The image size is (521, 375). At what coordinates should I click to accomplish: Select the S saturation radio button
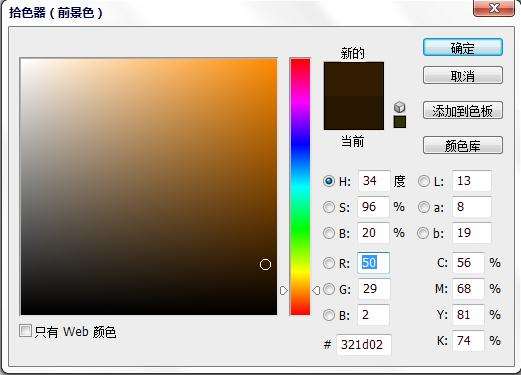click(x=329, y=207)
